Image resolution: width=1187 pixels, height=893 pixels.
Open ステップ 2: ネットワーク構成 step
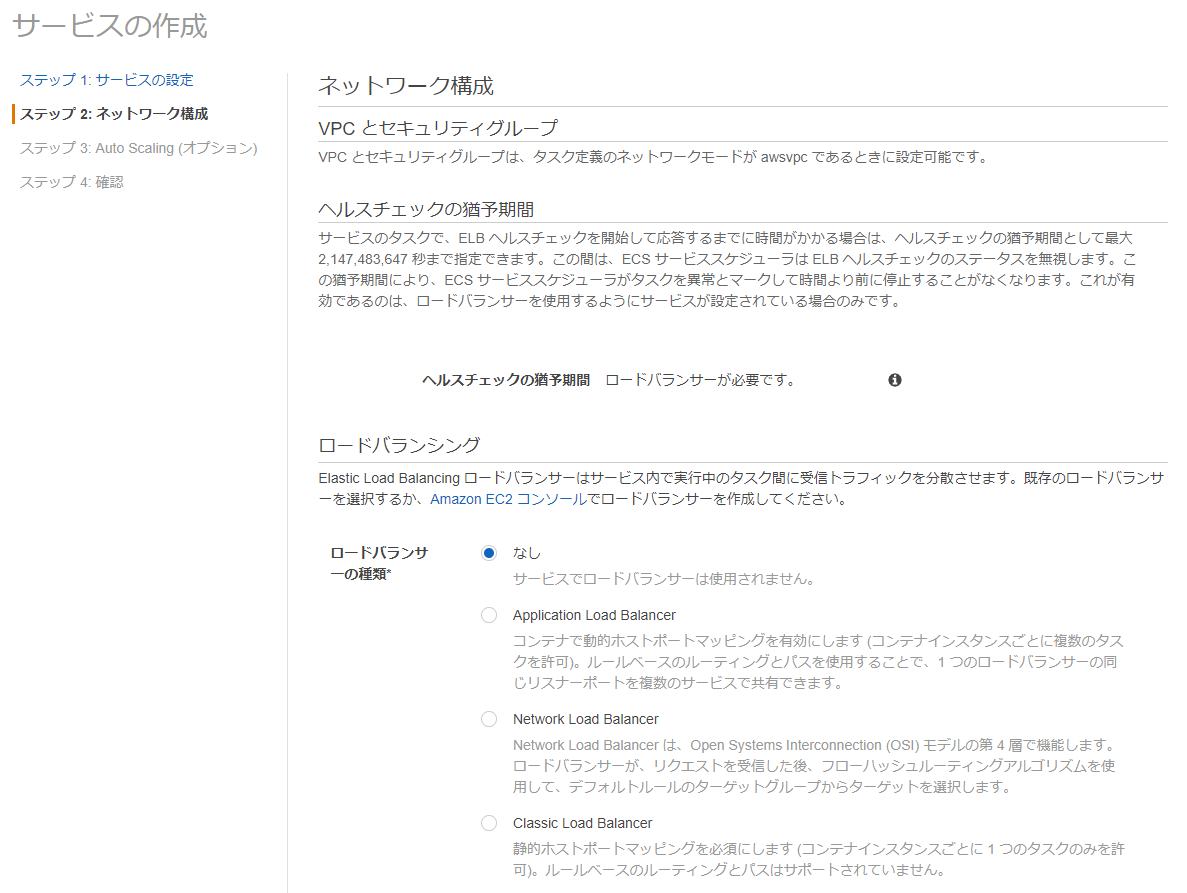click(114, 114)
